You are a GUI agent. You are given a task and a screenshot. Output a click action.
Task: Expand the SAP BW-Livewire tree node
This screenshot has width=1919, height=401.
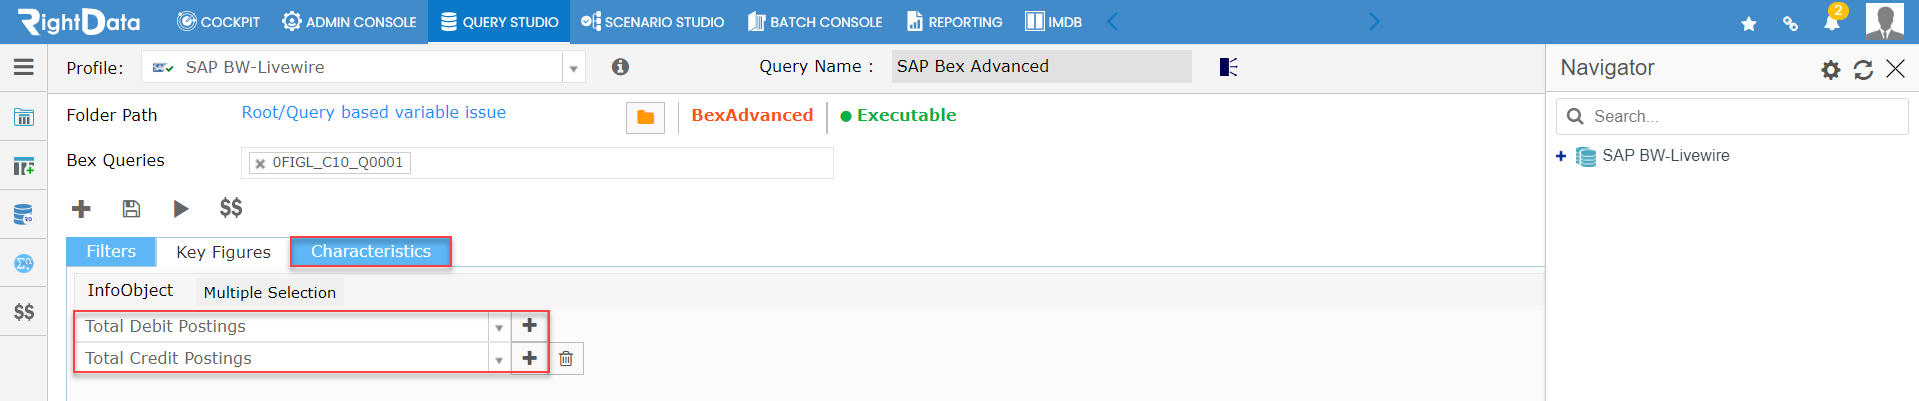[x=1561, y=156]
